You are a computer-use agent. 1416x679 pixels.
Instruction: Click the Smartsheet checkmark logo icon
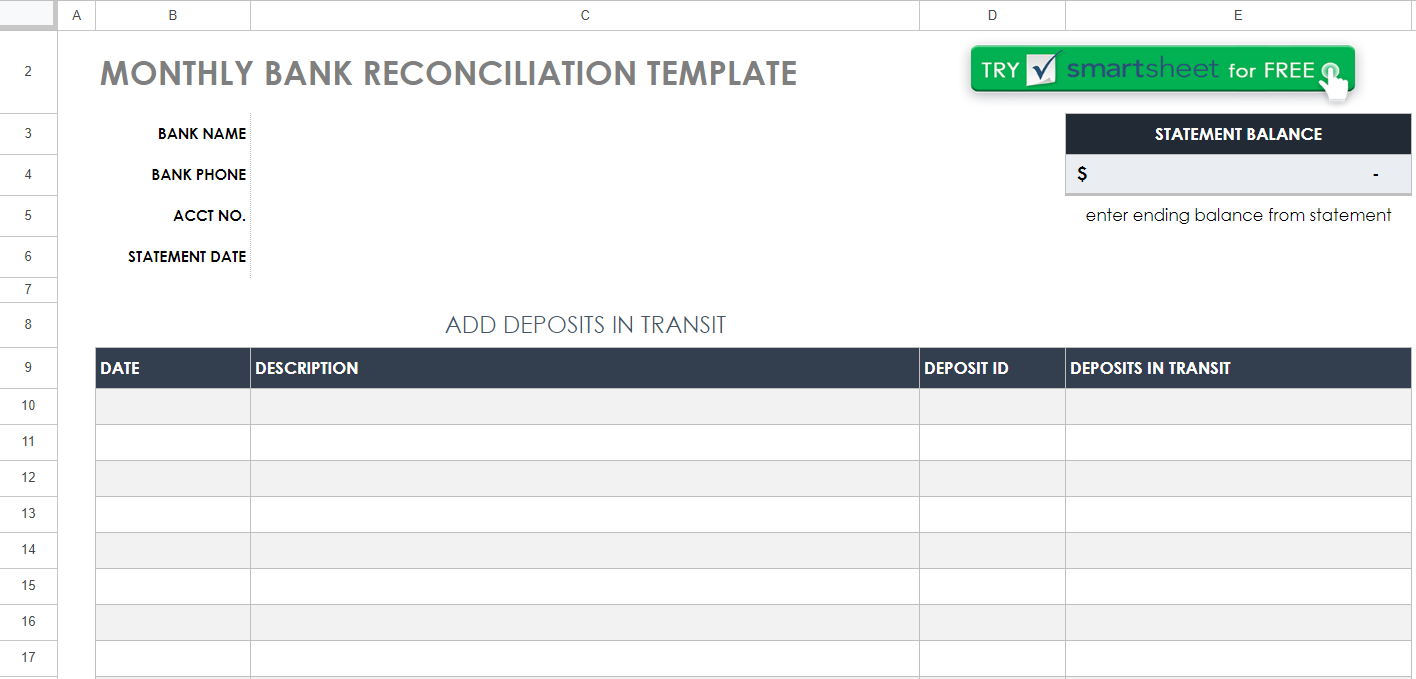coord(1042,69)
